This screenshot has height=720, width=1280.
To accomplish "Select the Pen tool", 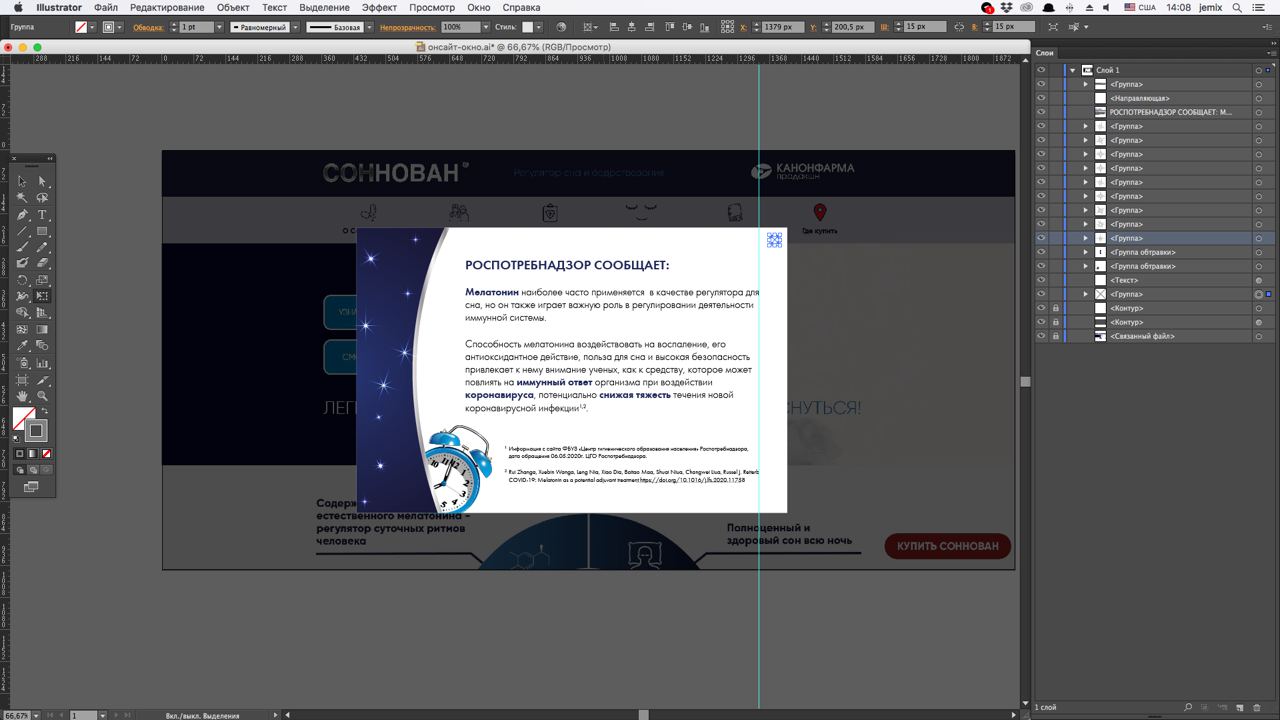I will click(21, 214).
